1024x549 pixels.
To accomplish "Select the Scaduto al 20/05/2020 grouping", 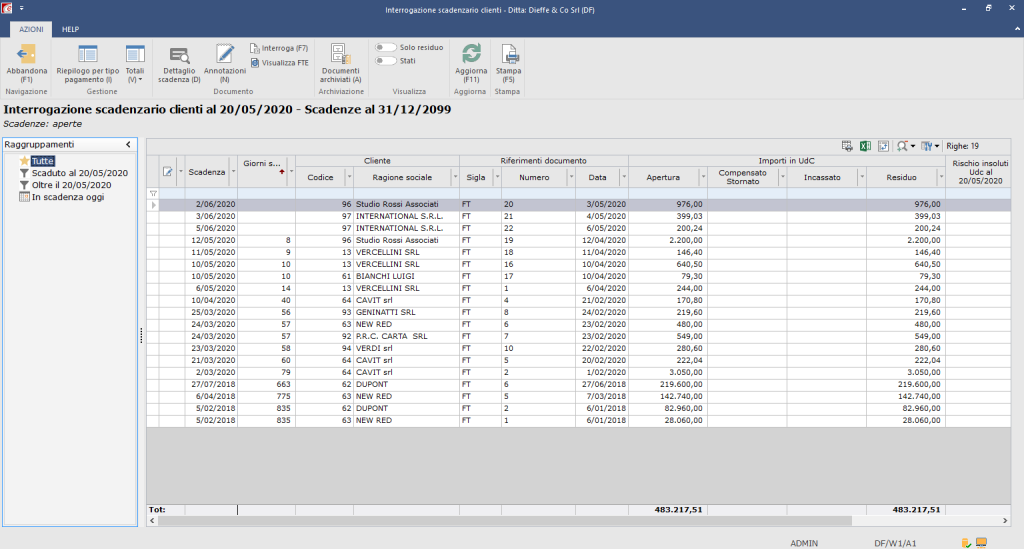I will coord(80,173).
